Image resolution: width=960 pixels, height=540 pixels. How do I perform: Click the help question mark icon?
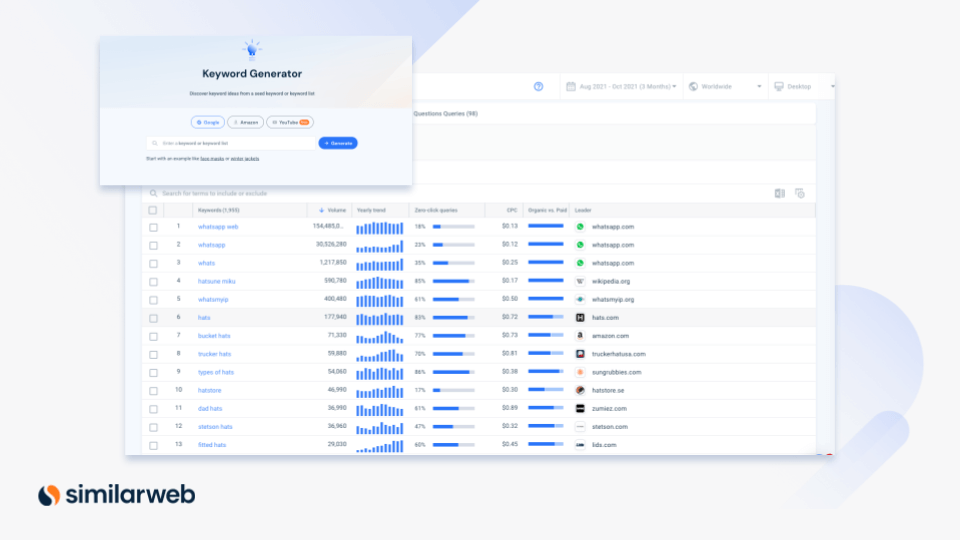point(538,86)
